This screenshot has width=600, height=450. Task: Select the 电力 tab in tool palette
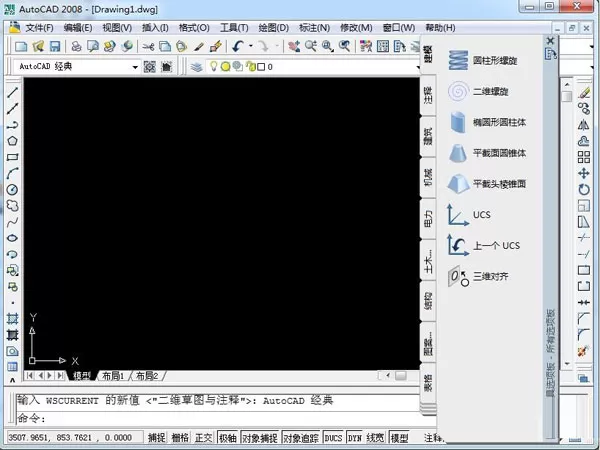pos(428,219)
